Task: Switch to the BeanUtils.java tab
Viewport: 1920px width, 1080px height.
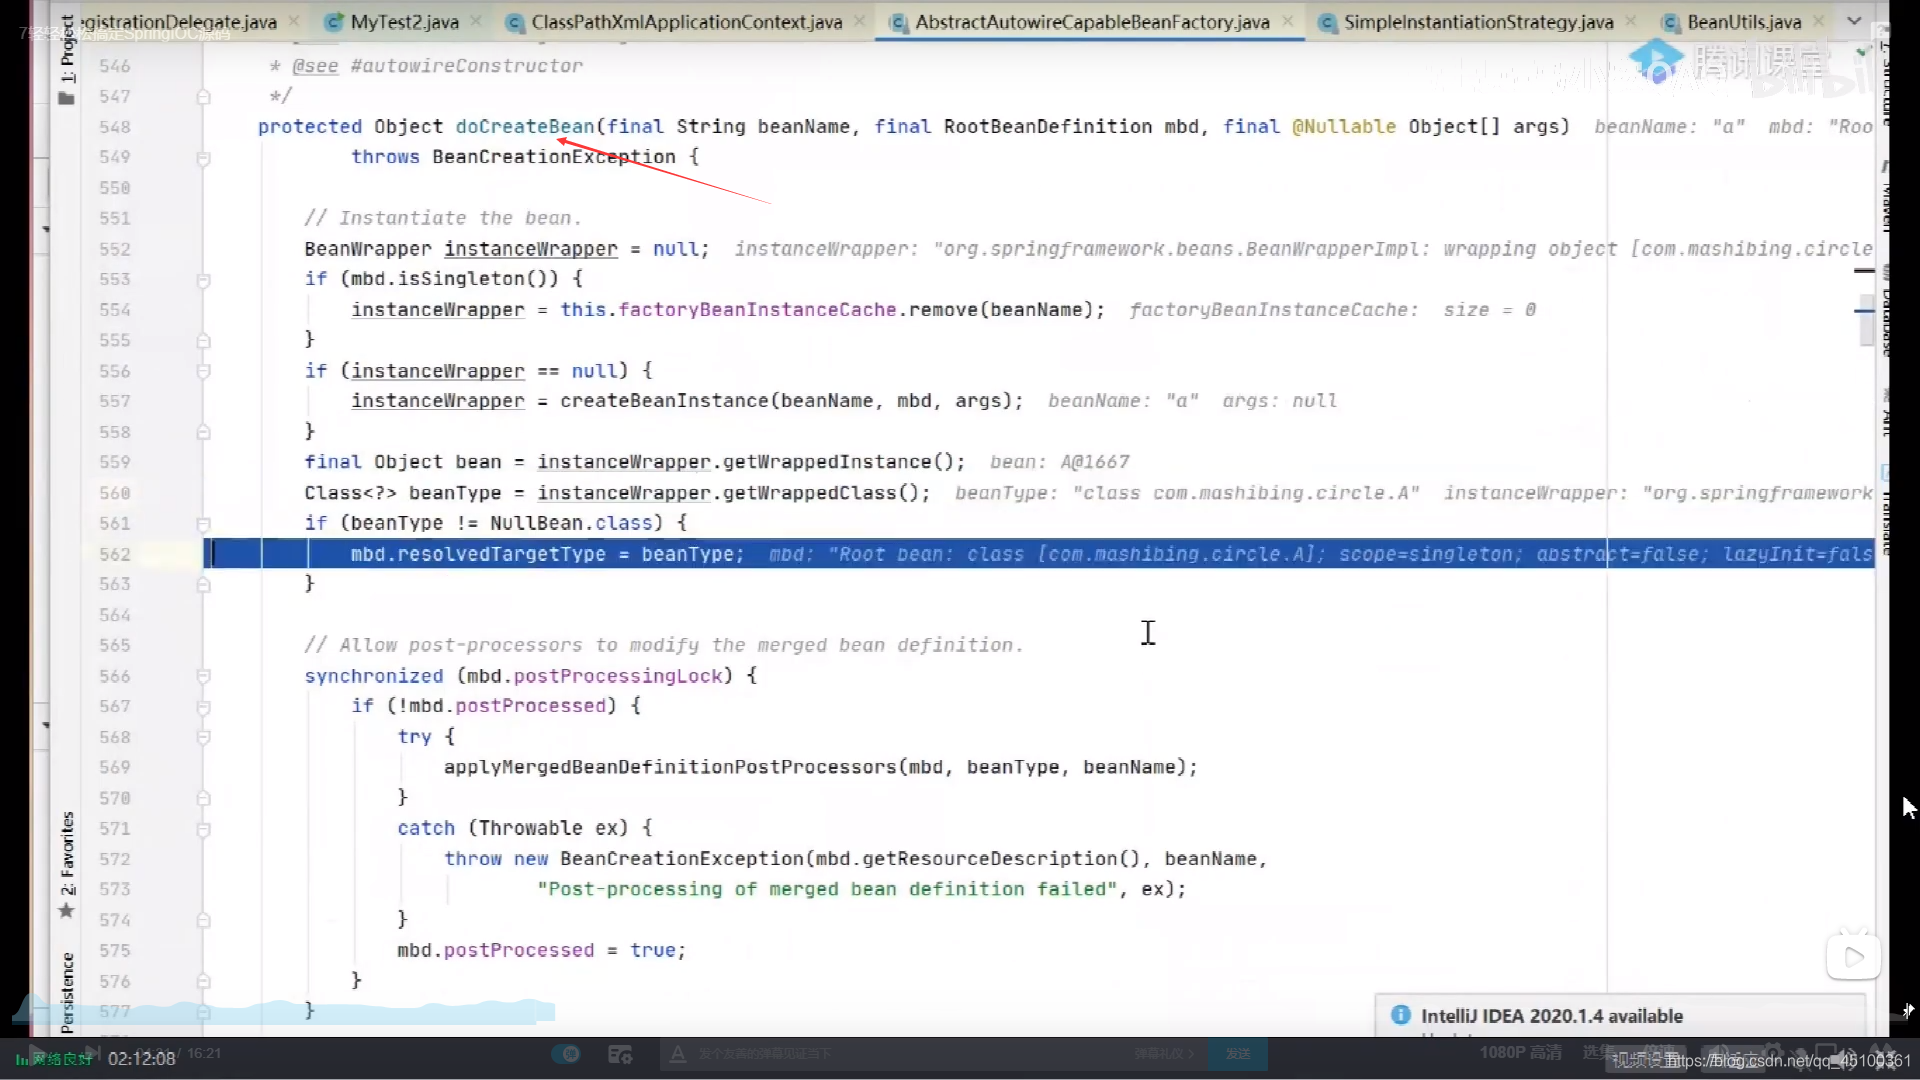Action: [x=1744, y=22]
